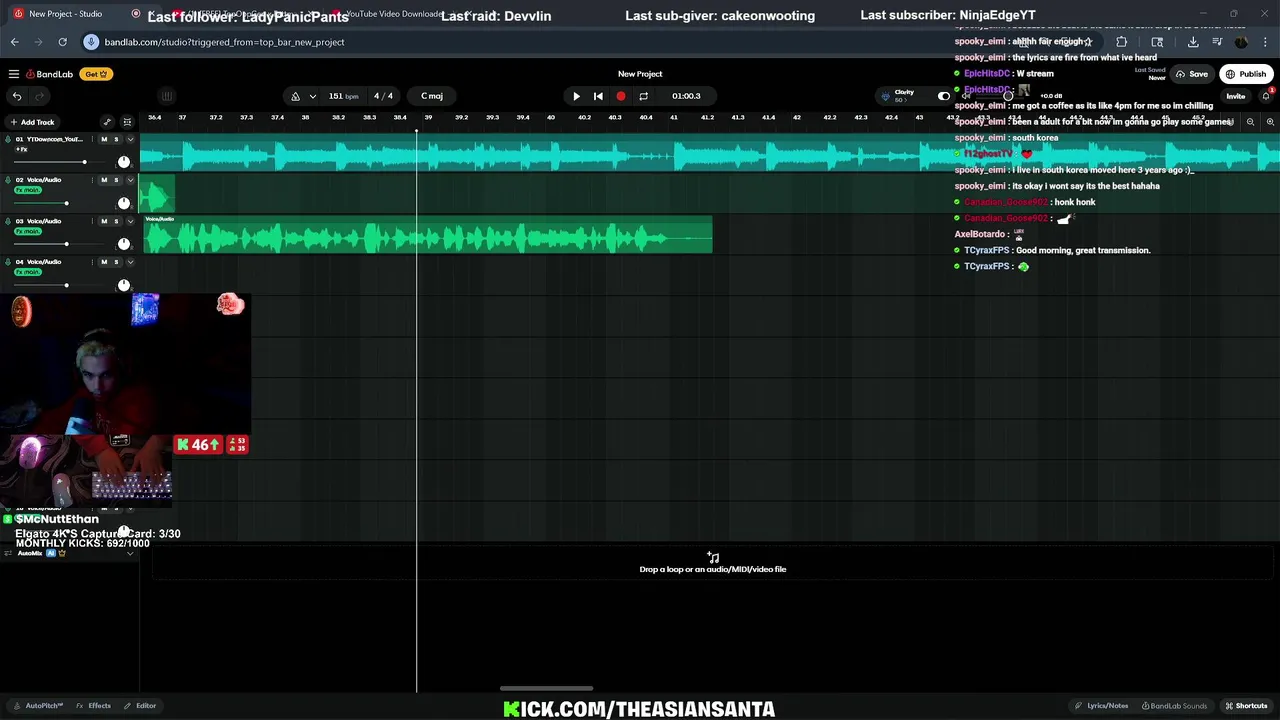This screenshot has width=1280, height=720.
Task: Reload the browser page
Action: click(x=62, y=42)
